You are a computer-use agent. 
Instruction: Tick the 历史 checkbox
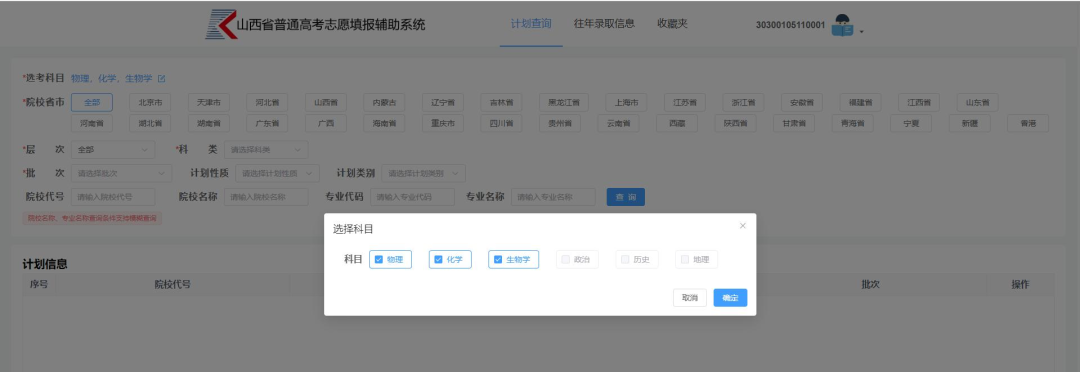[x=625, y=260]
